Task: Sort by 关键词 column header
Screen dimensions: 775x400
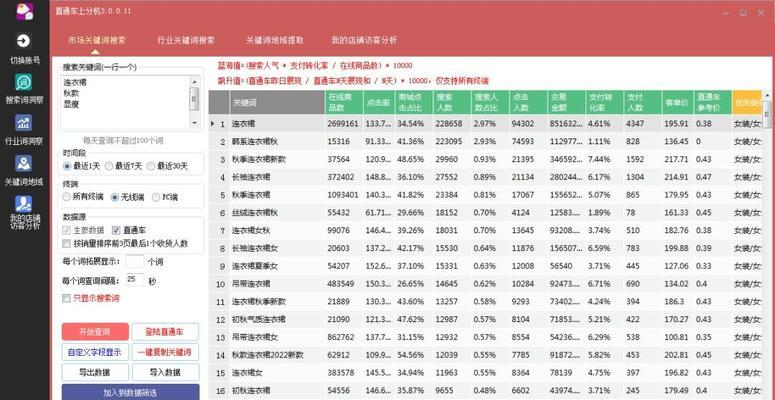Action: [276, 103]
